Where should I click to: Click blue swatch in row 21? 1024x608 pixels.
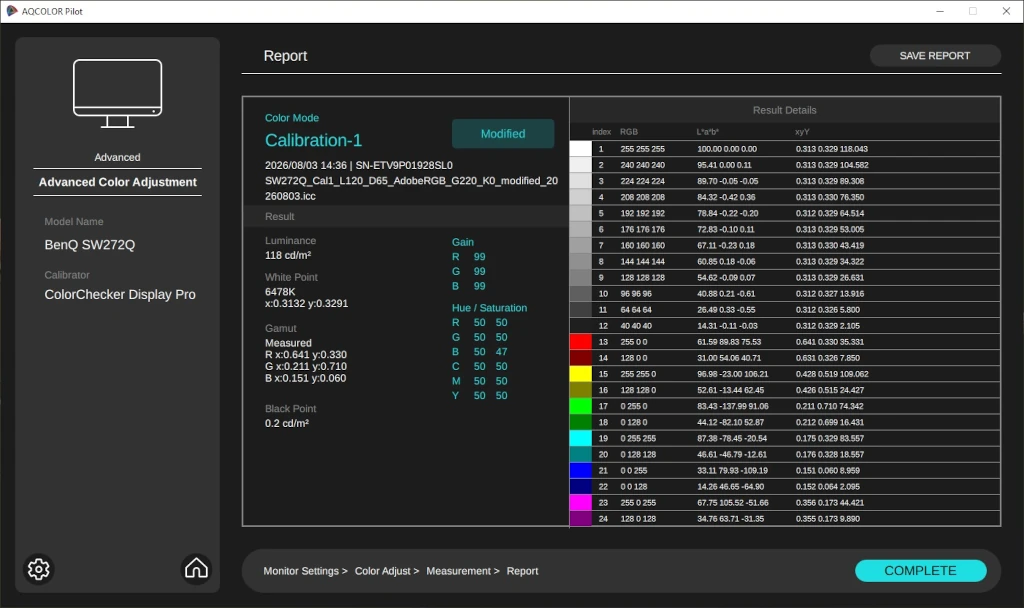pyautogui.click(x=581, y=470)
